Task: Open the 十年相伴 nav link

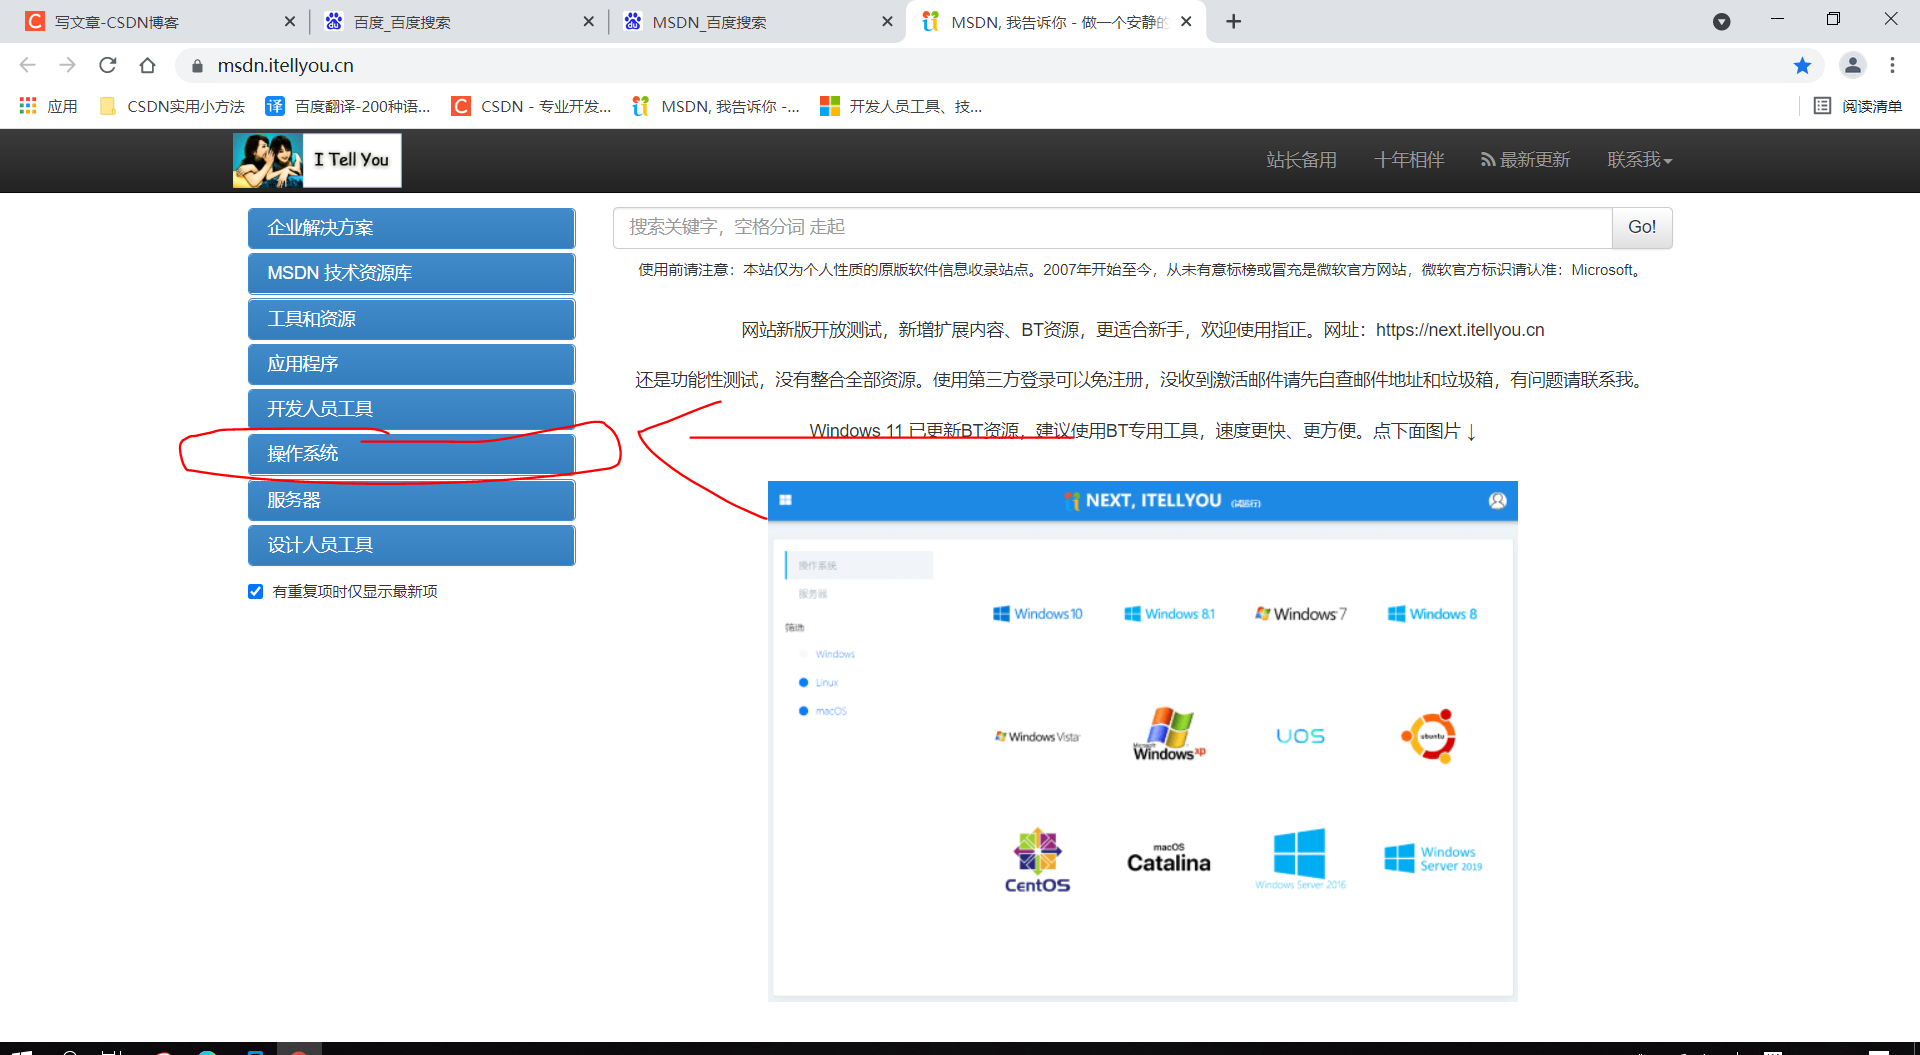Action: point(1409,160)
